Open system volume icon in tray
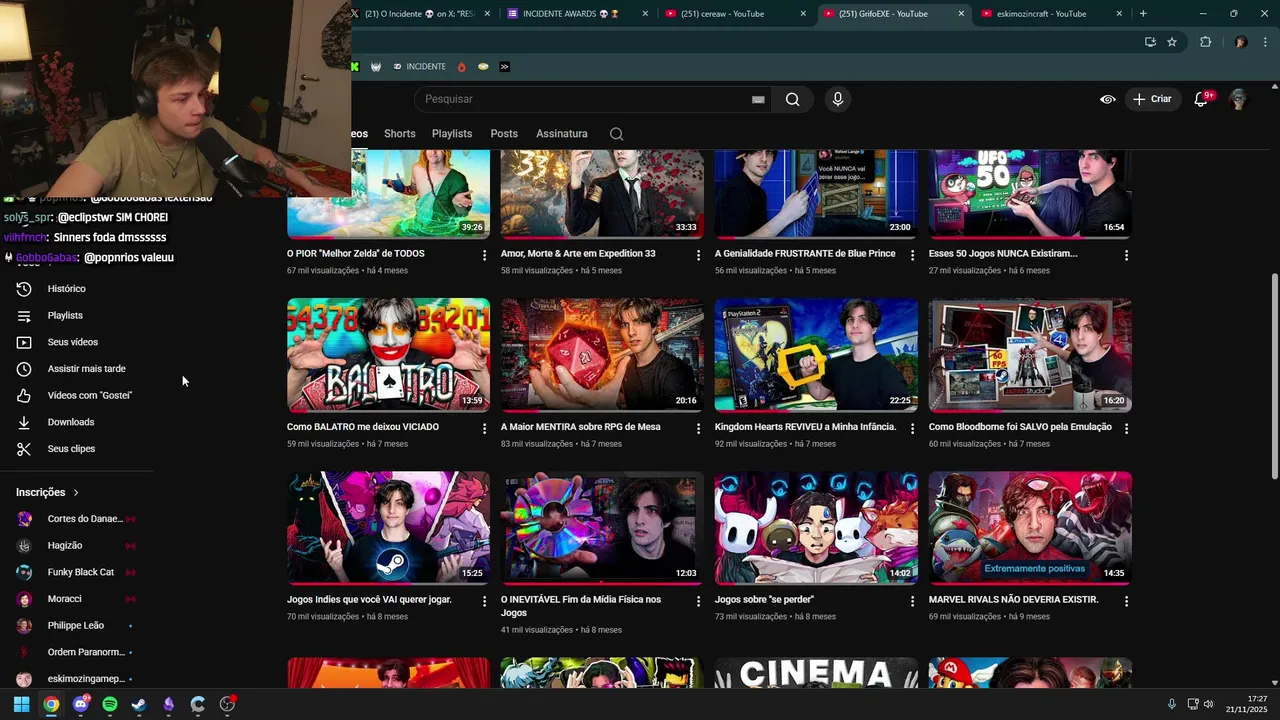 [x=1208, y=704]
